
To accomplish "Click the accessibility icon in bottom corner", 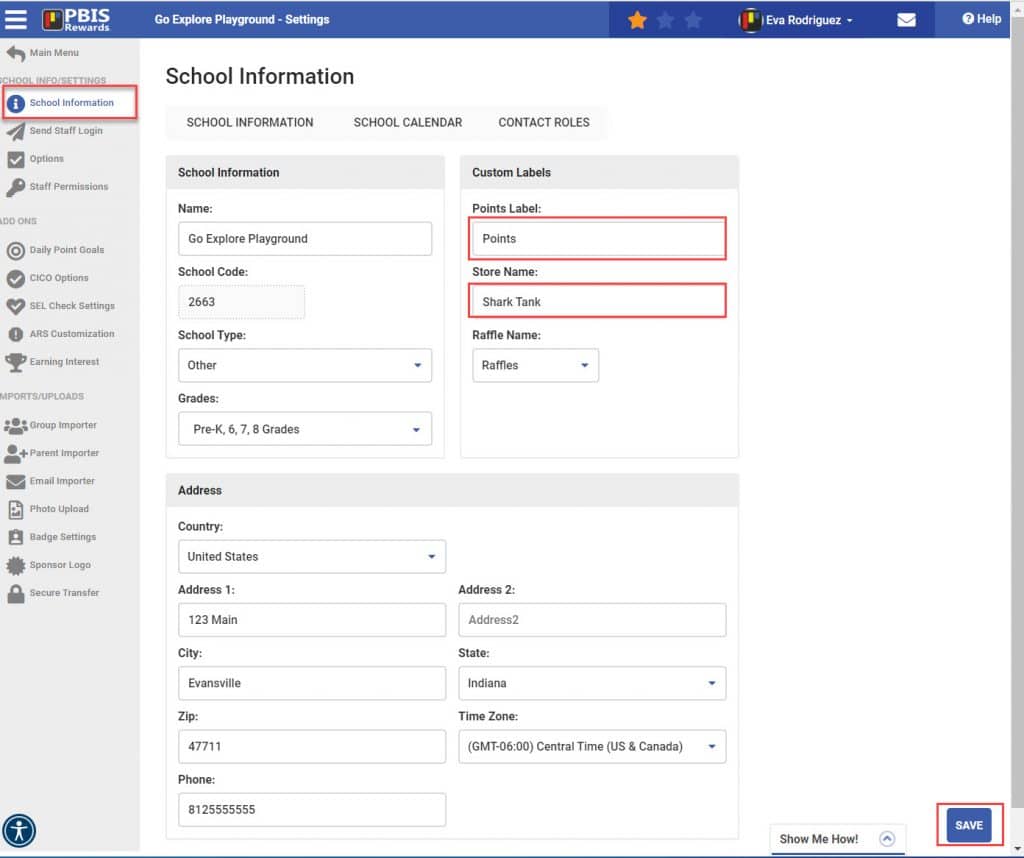I will (20, 831).
